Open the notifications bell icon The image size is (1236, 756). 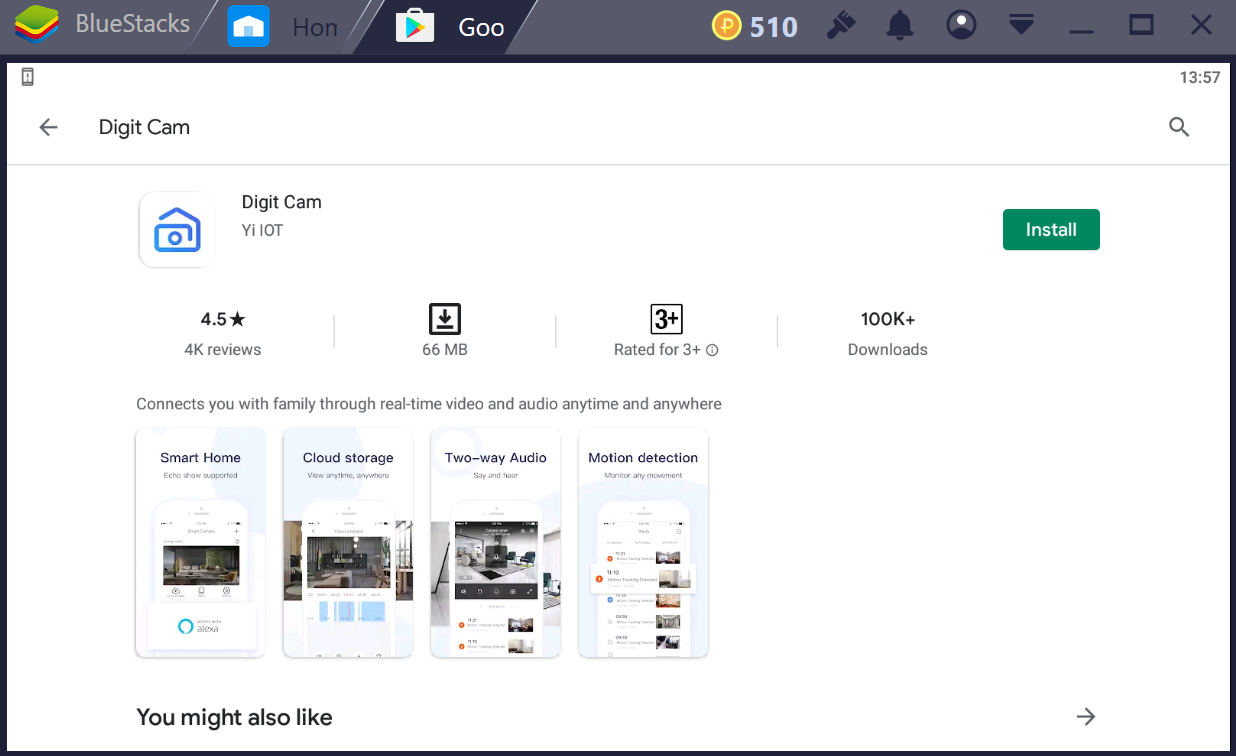point(902,26)
